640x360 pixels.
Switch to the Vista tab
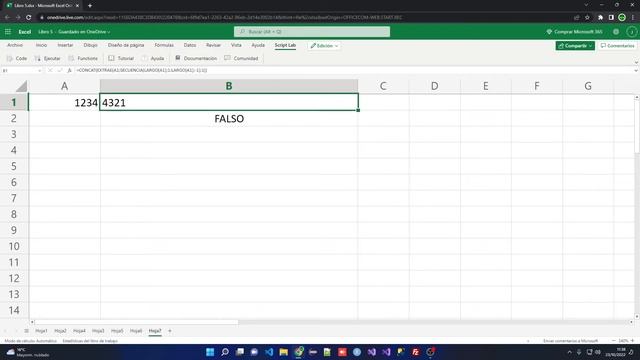236,45
